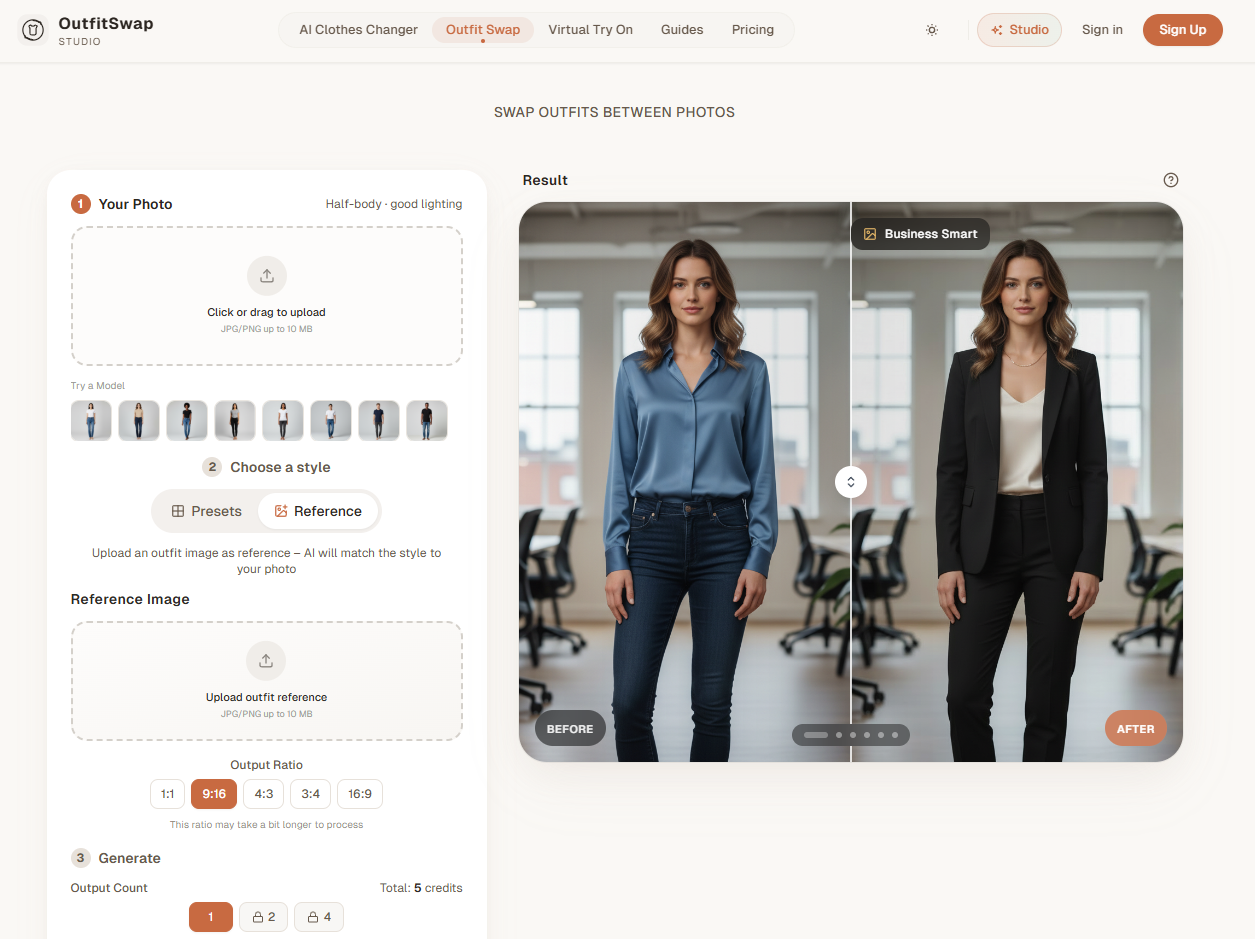Select the 4:3 output ratio

pos(264,794)
